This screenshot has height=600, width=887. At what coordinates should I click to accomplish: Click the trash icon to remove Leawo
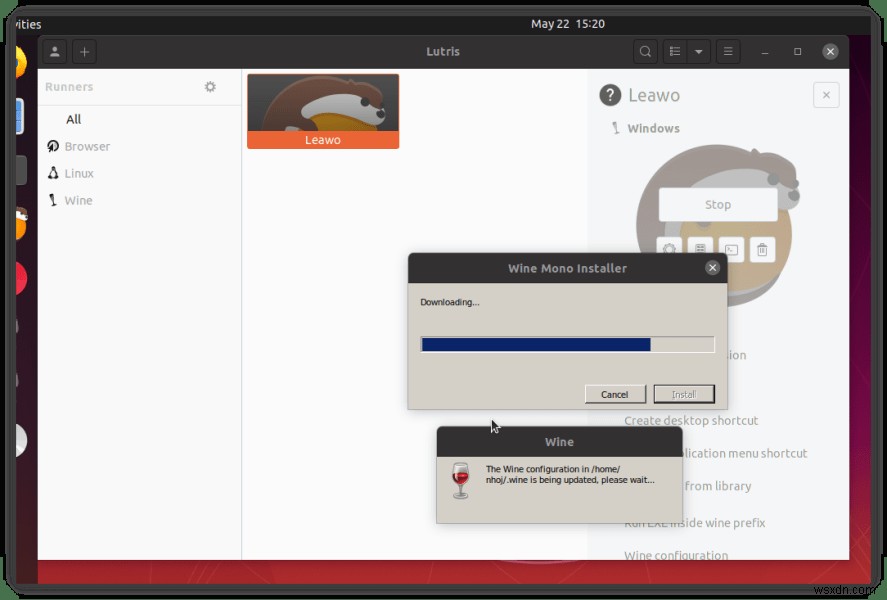coord(762,248)
